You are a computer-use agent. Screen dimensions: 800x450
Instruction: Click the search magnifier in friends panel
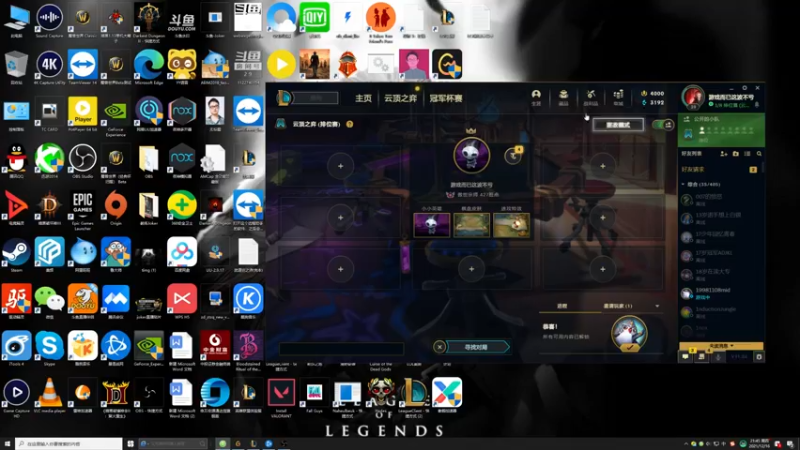pos(759,154)
